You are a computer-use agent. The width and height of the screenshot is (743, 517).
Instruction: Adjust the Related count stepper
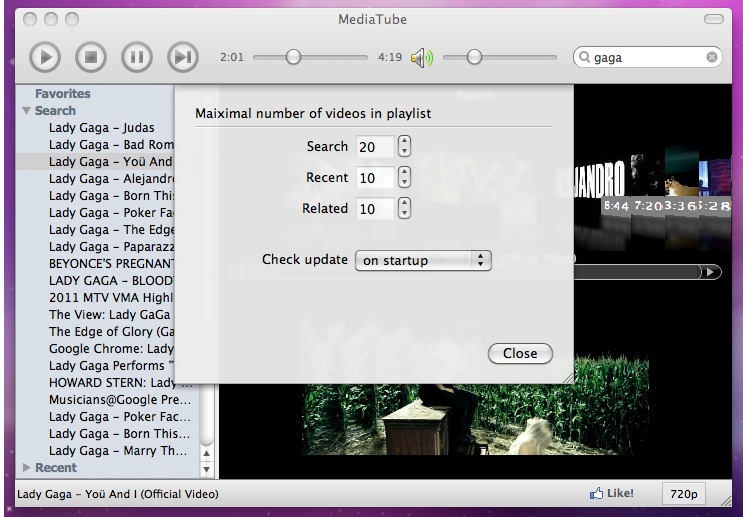click(x=403, y=209)
